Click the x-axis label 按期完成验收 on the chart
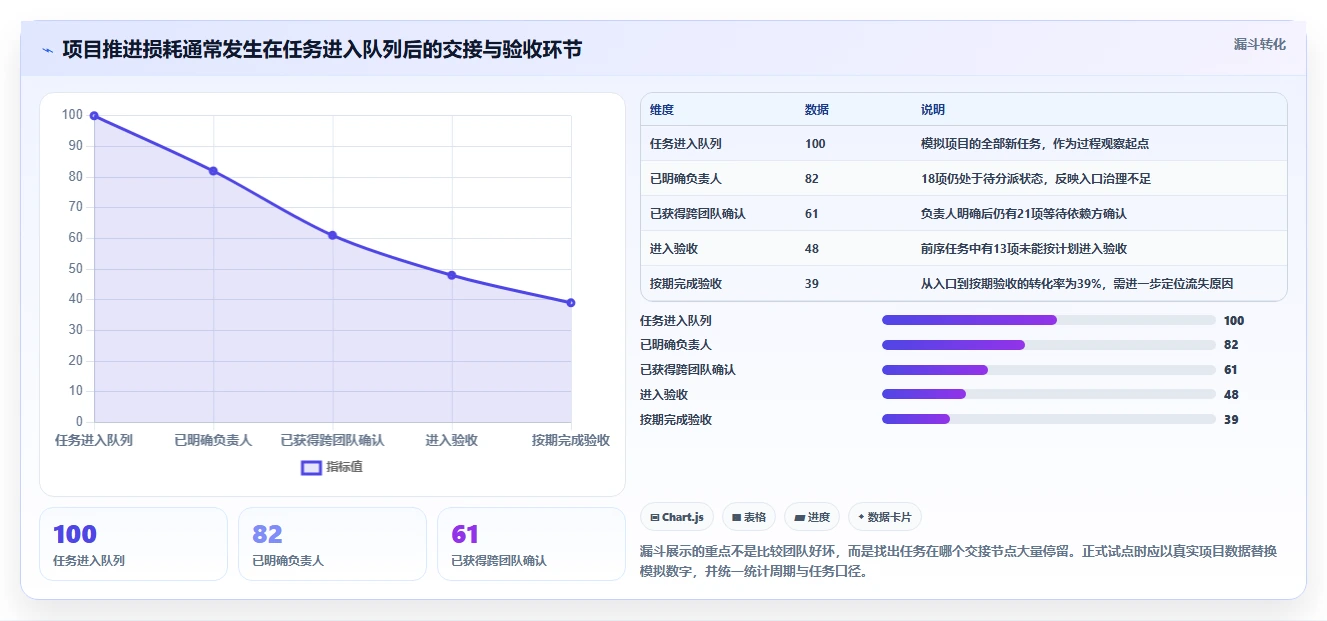 (571, 440)
